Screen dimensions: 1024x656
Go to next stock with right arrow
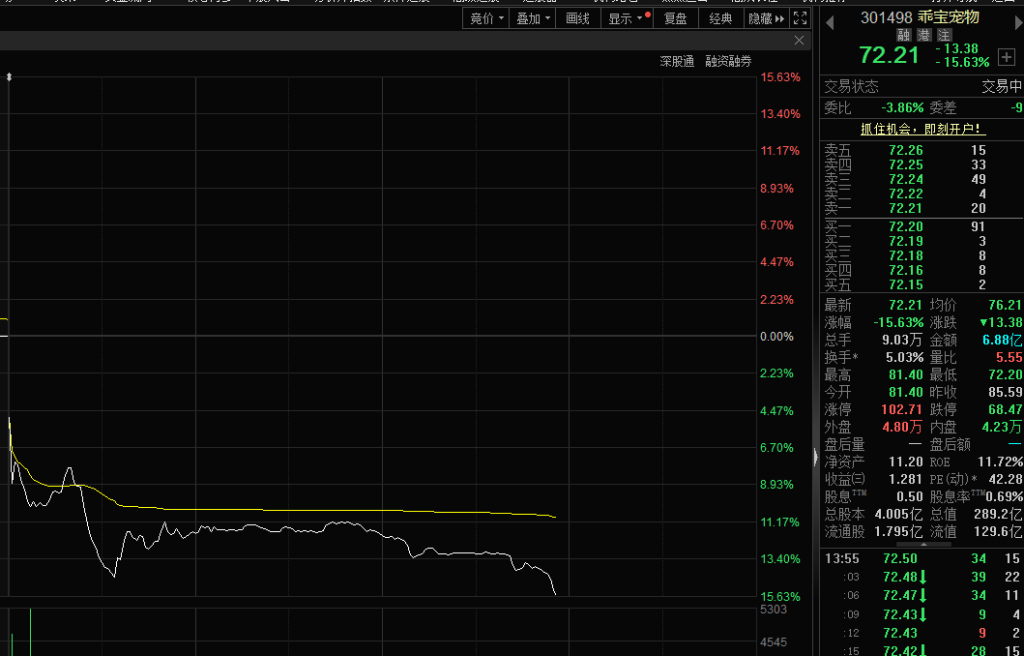coord(1017,21)
